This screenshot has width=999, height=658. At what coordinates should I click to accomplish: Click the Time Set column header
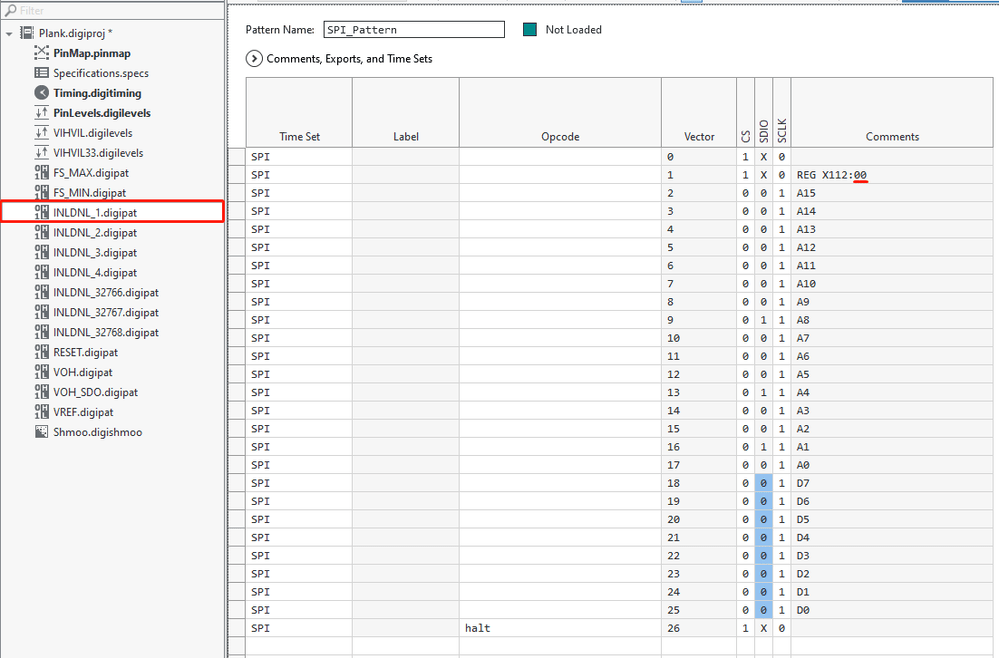pyautogui.click(x=299, y=113)
